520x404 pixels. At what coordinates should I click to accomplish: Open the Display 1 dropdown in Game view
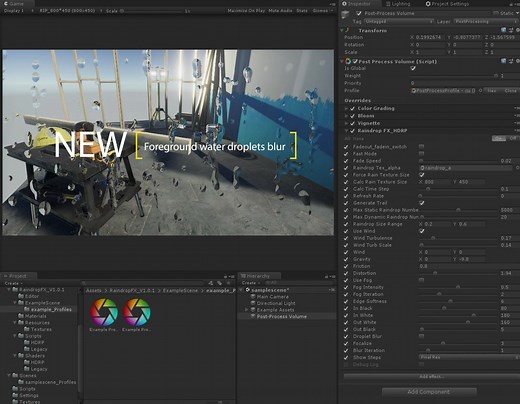click(18, 11)
